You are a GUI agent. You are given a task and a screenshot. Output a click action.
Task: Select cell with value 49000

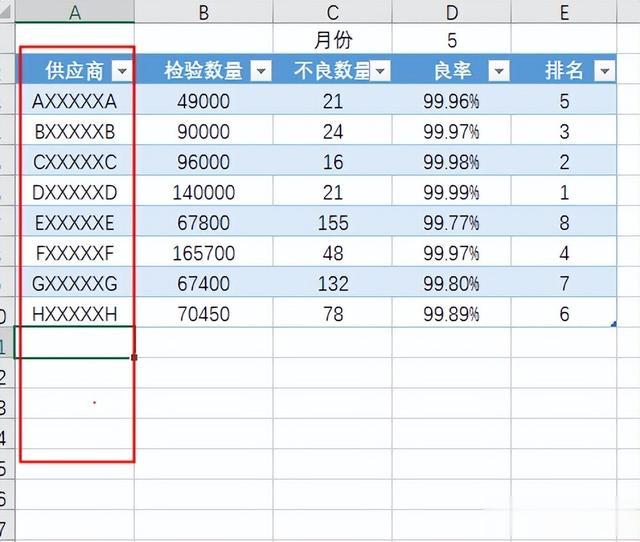click(x=204, y=100)
